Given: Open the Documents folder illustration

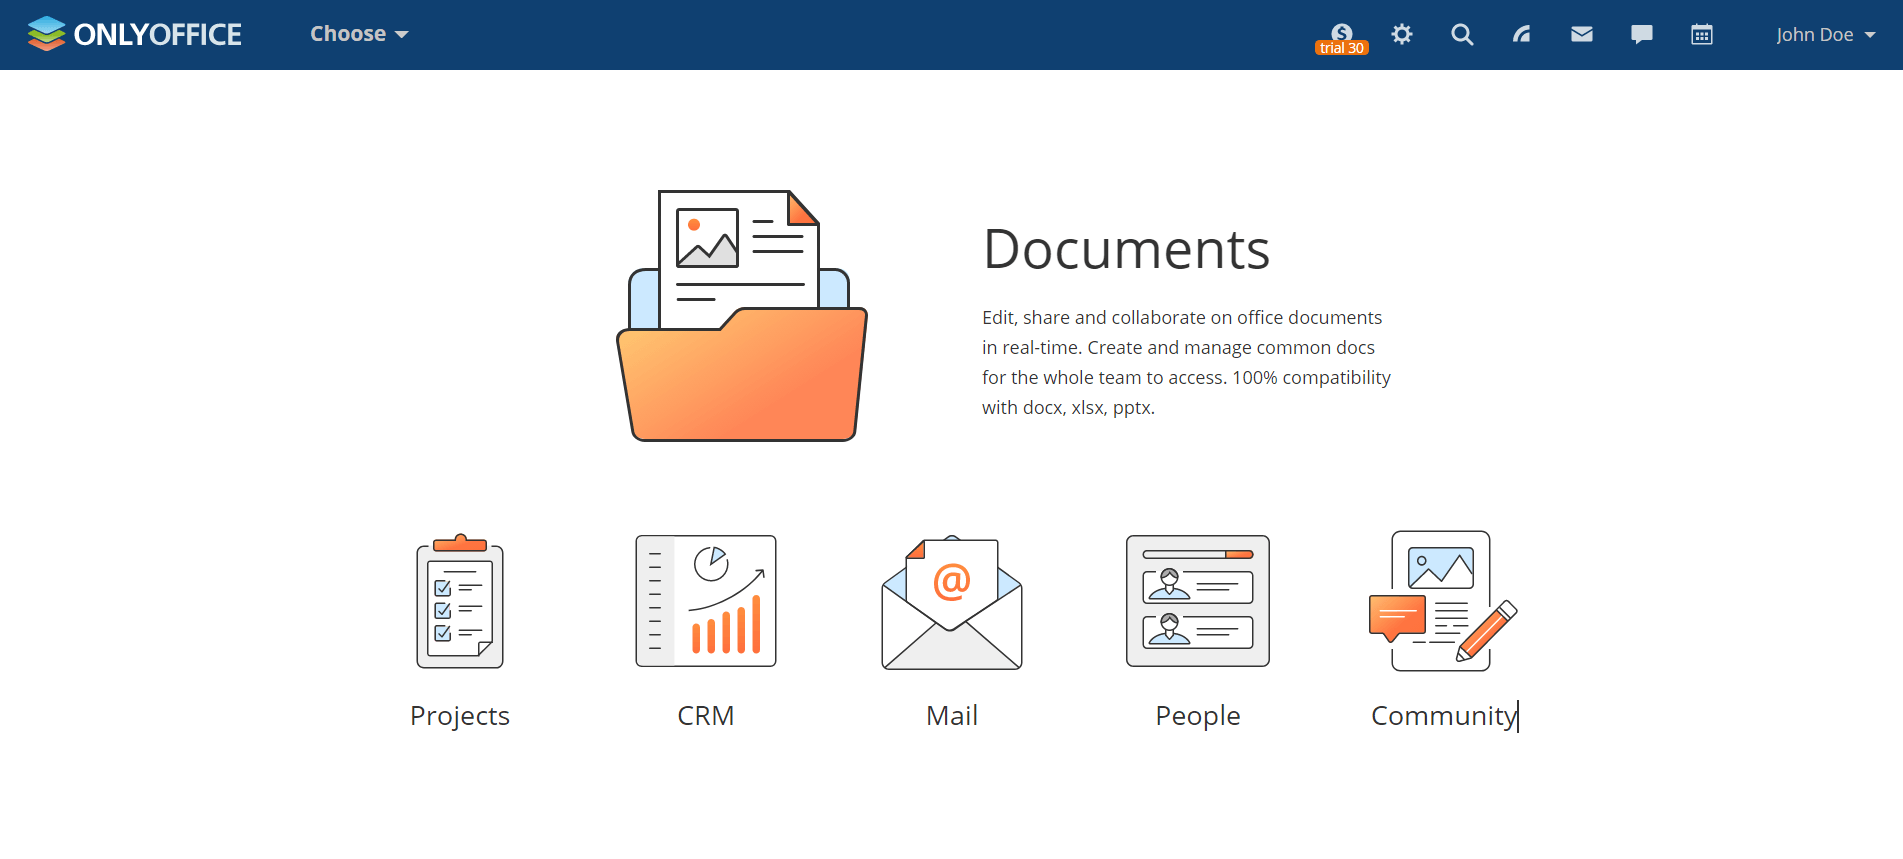Looking at the screenshot, I should point(742,315).
